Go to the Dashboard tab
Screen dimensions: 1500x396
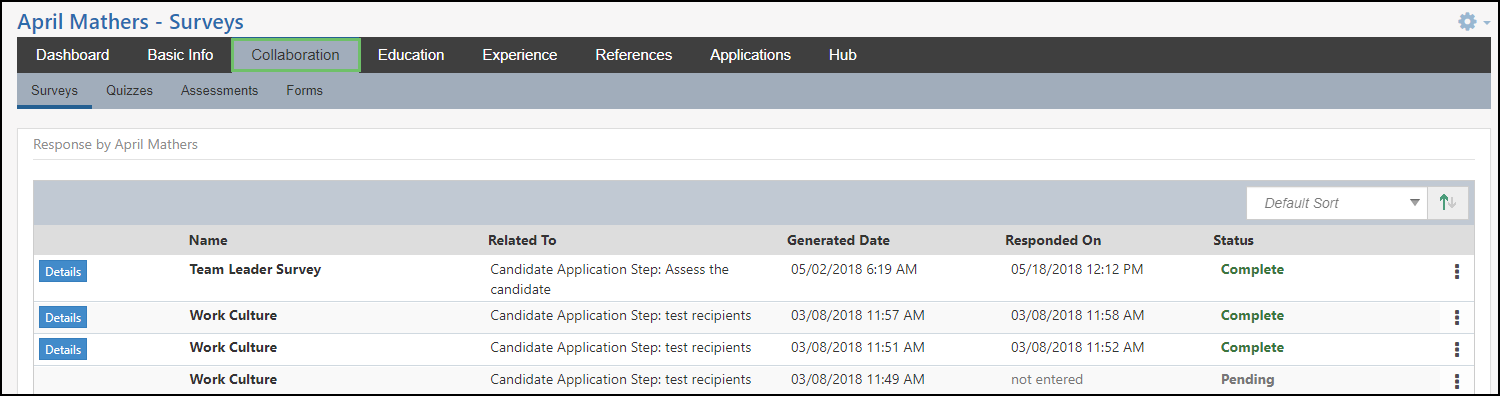(x=72, y=55)
